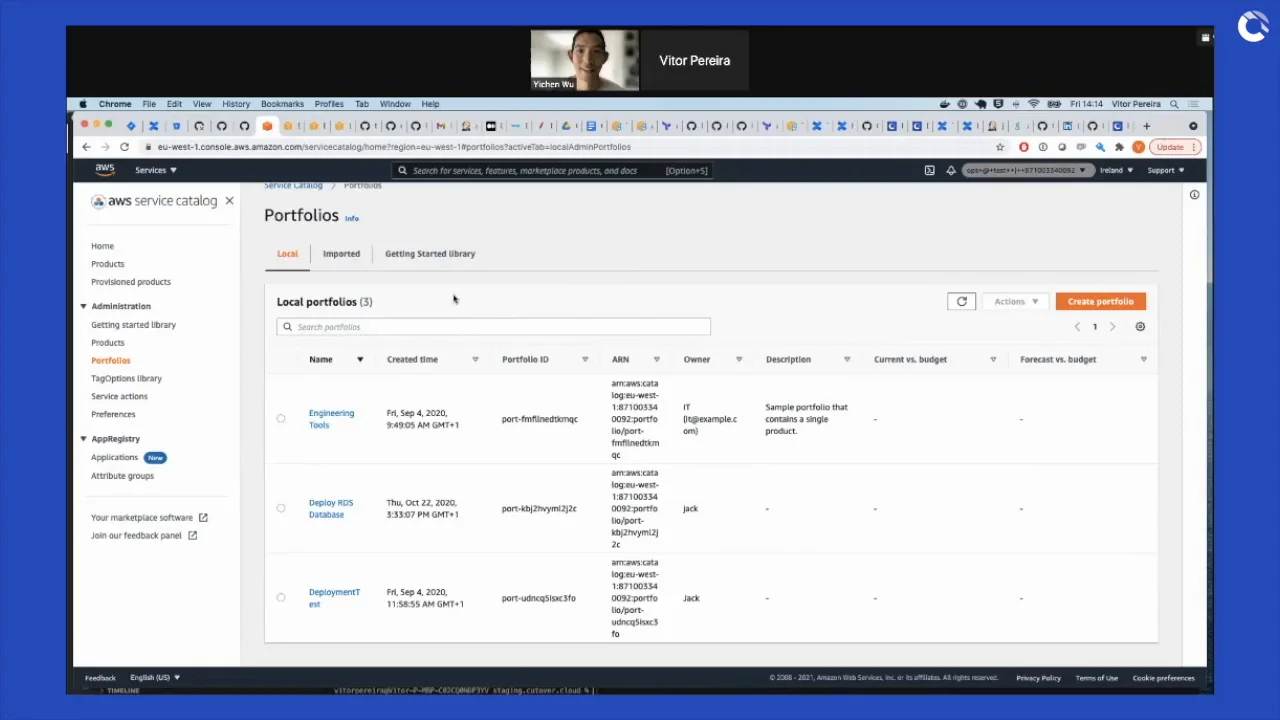Open Attribute groups in sidebar
Screen dimensions: 1280x720
tap(122, 476)
